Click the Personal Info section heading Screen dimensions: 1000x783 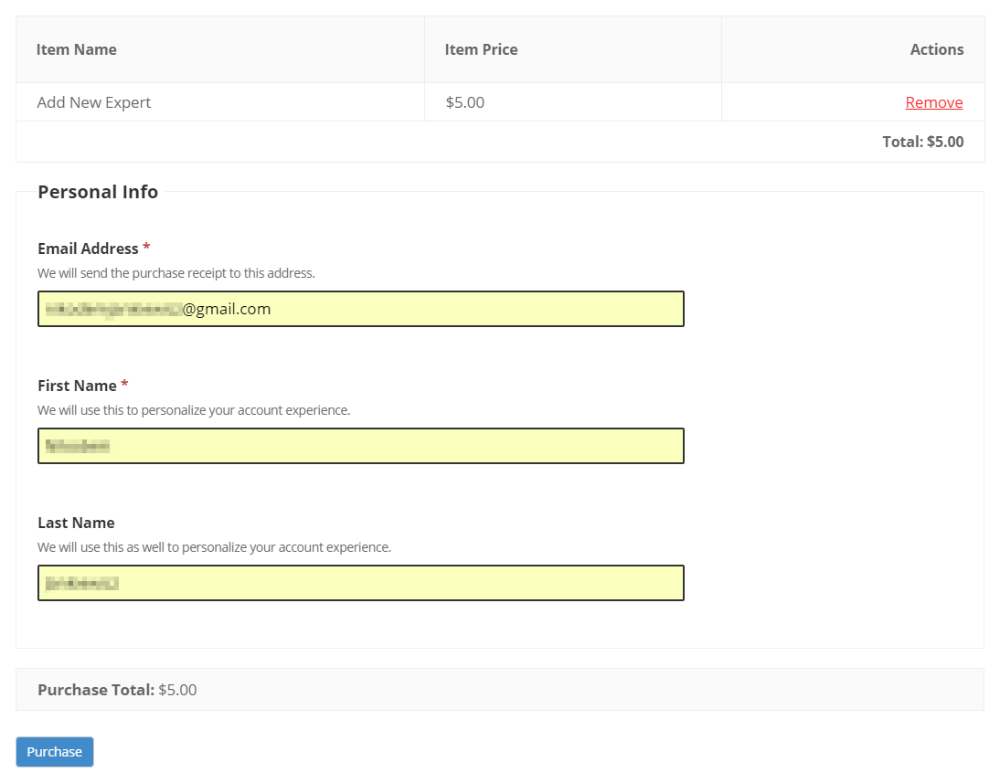pos(98,192)
